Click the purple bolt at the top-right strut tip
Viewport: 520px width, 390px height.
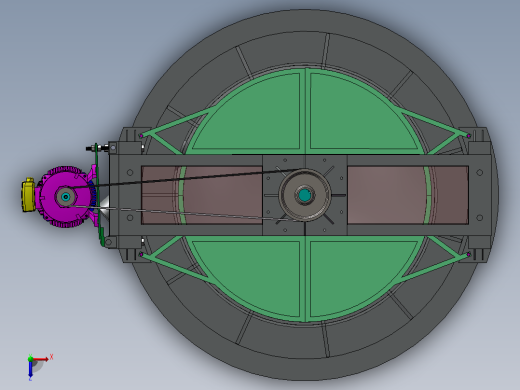pyautogui.click(x=469, y=136)
